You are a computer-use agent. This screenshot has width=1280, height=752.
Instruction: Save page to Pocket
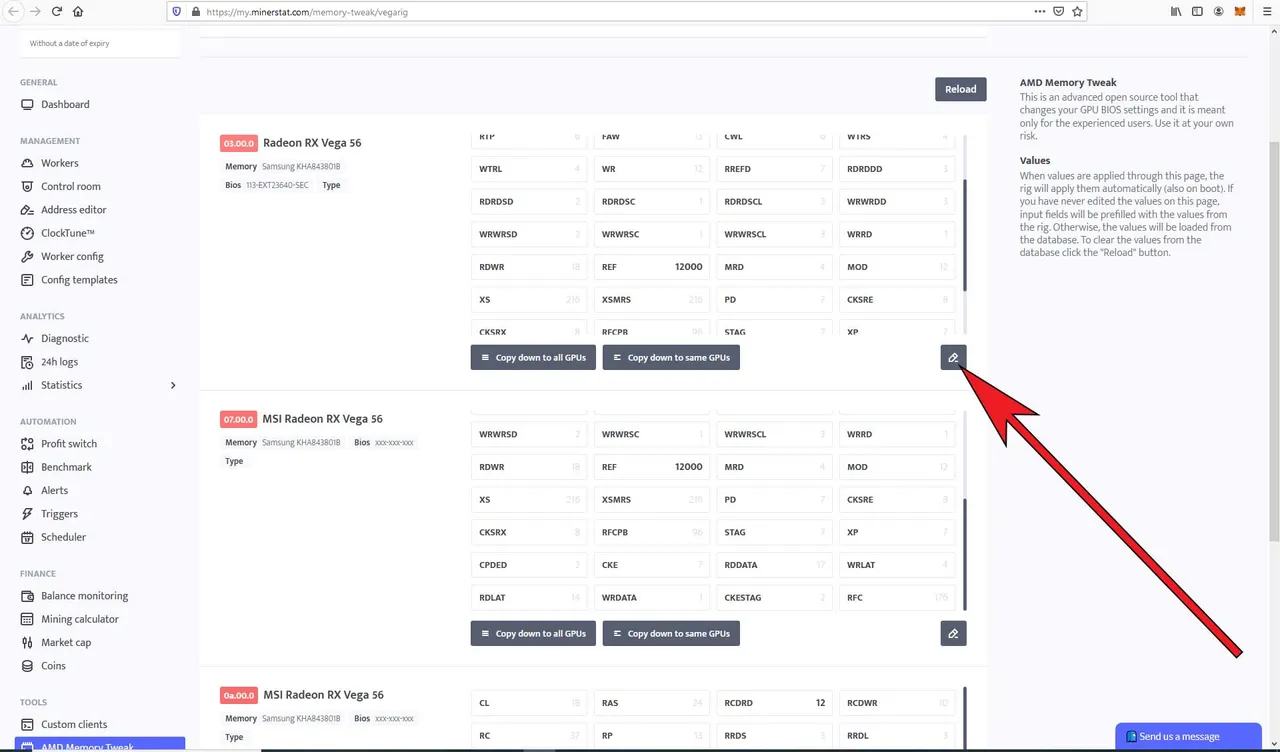[x=1059, y=12]
